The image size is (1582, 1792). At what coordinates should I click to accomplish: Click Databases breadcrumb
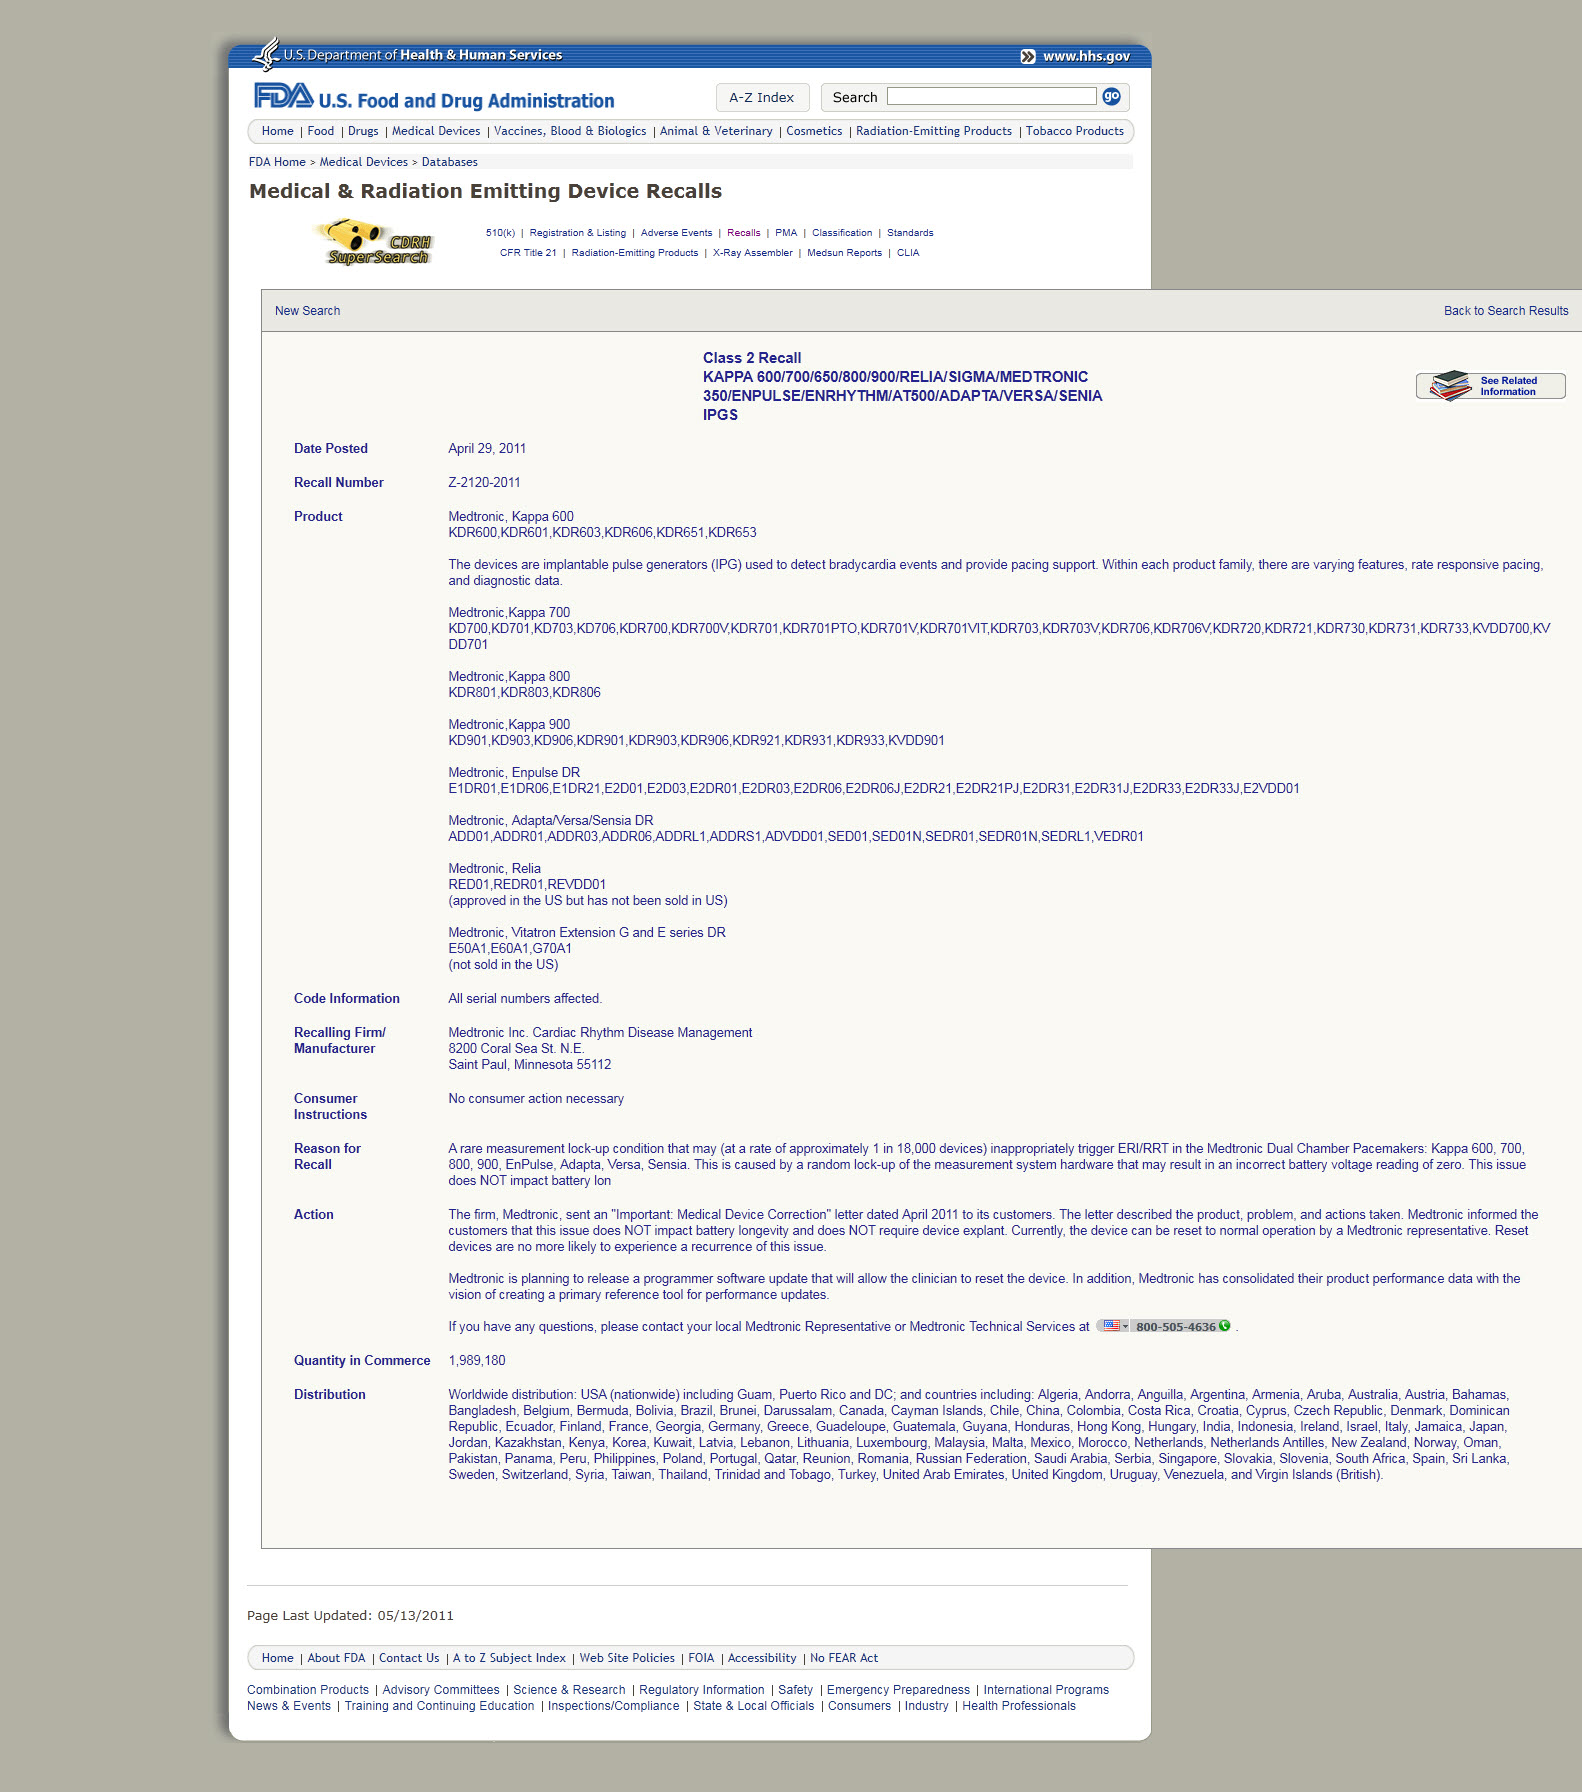point(450,162)
